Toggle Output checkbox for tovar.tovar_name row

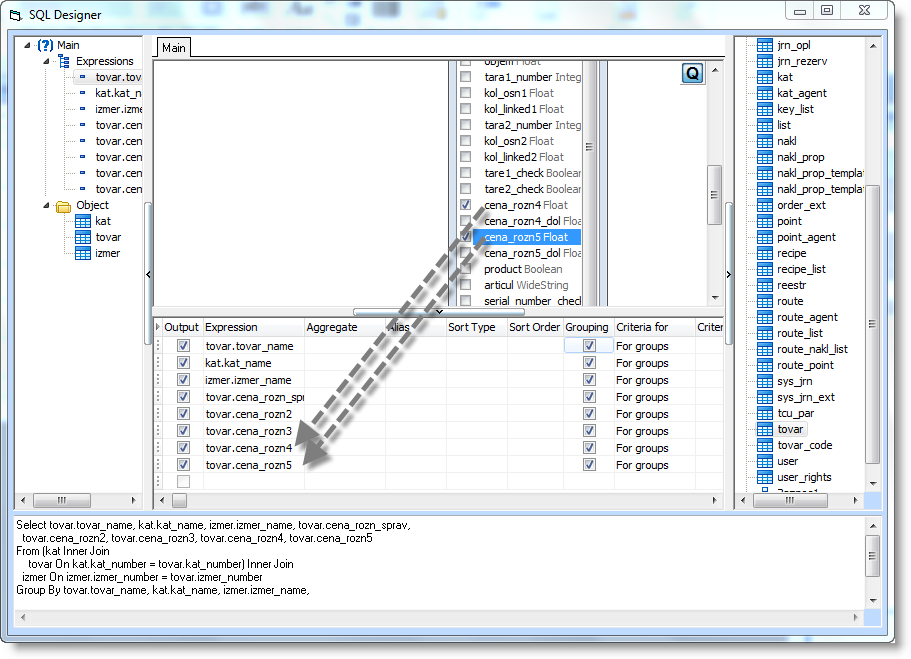(x=183, y=346)
